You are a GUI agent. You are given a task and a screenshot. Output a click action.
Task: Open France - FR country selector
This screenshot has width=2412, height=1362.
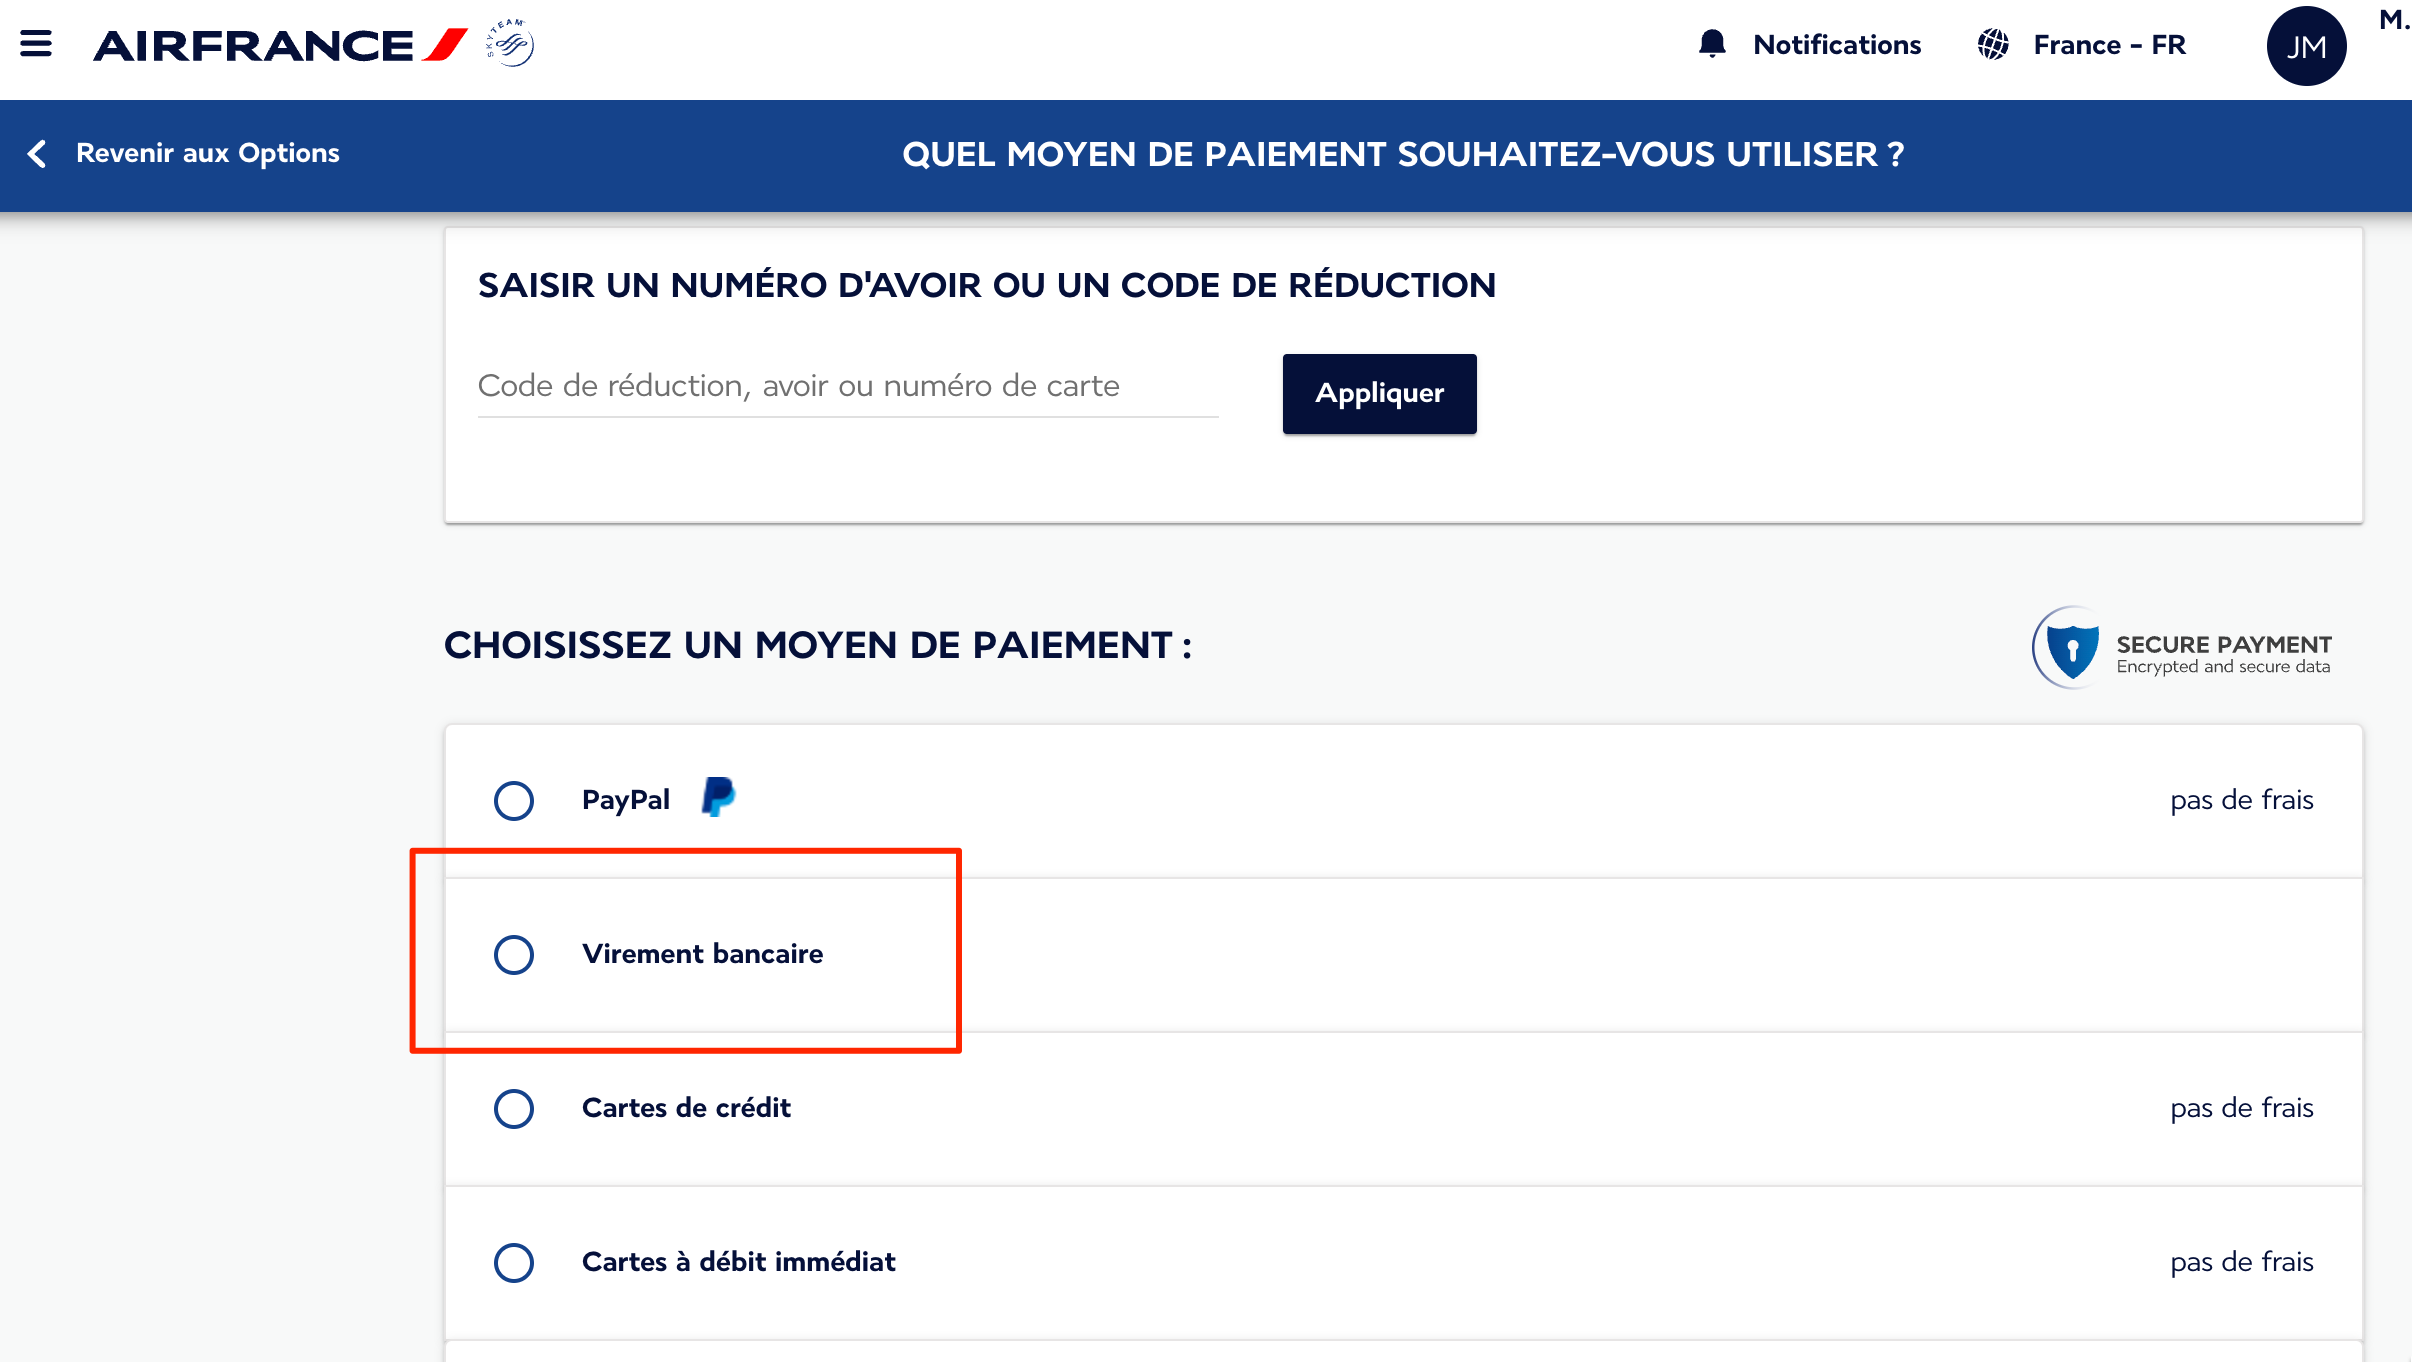pyautogui.click(x=2109, y=45)
